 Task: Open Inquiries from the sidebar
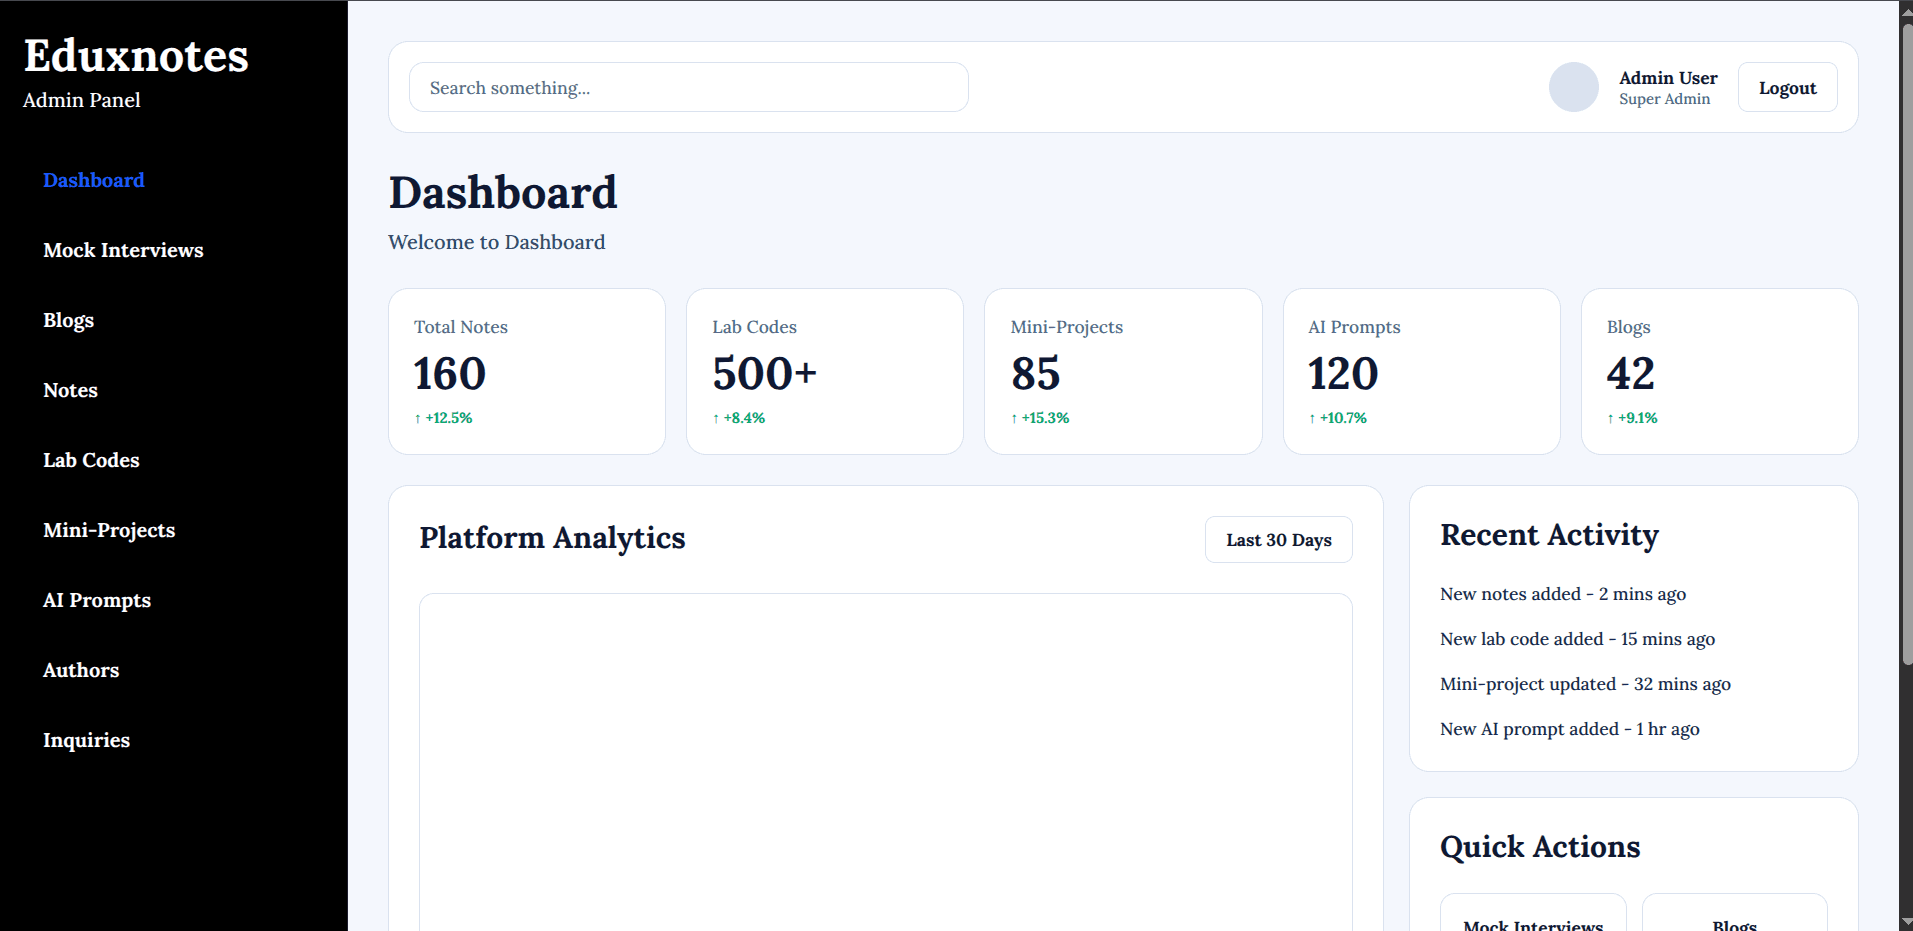pyautogui.click(x=86, y=740)
